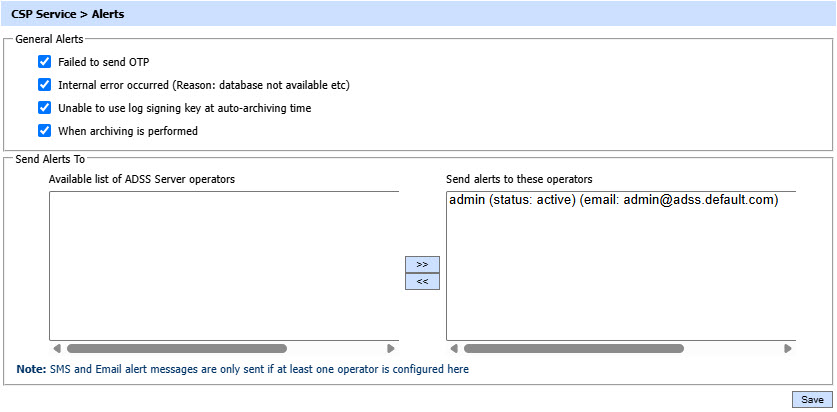
Task: Save the alert settings
Action: (x=812, y=399)
